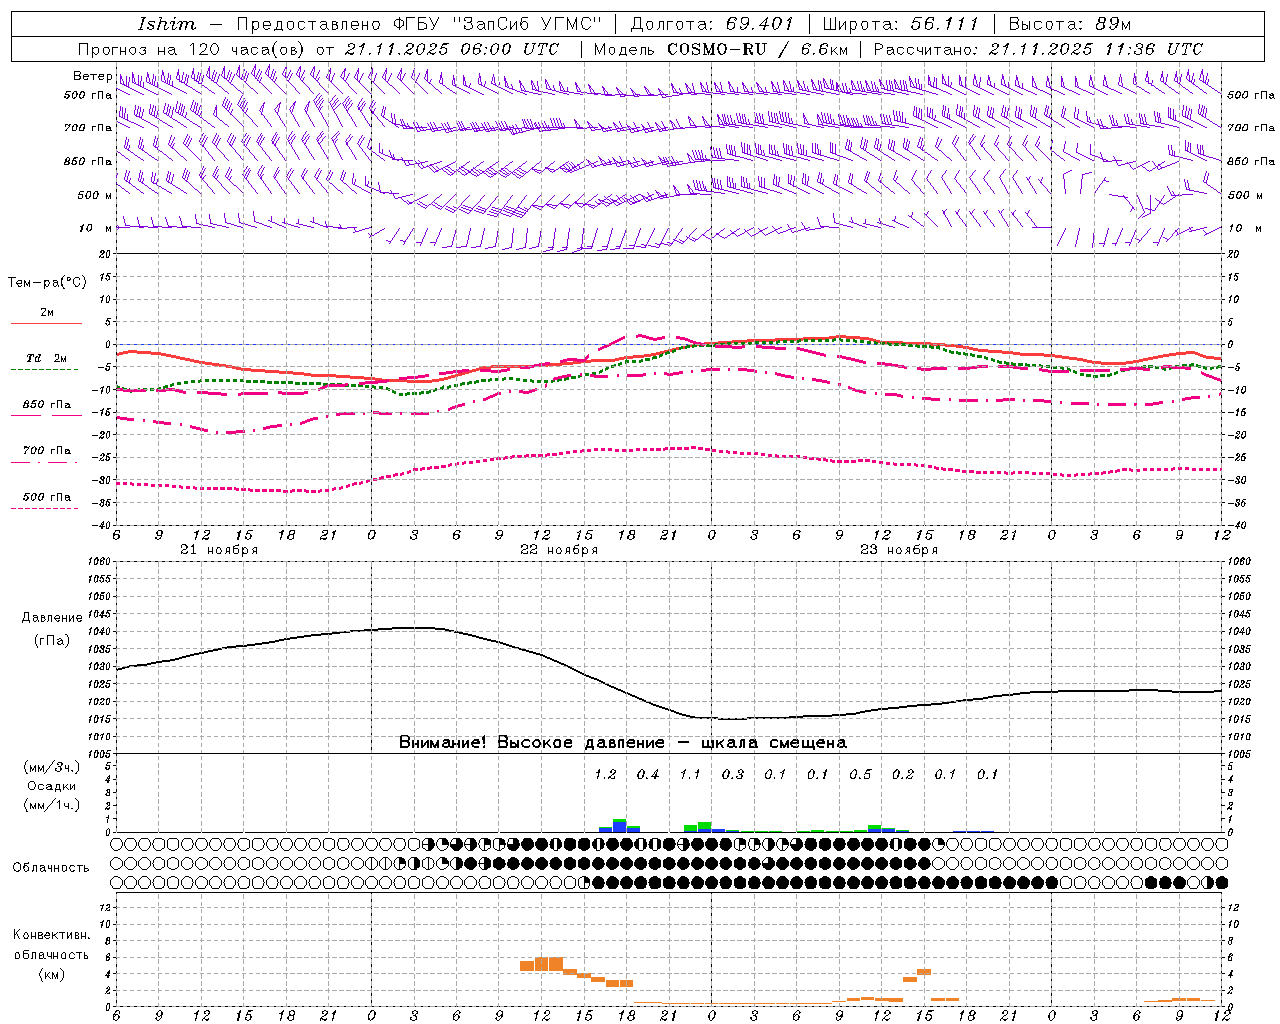Click the "Тем-ра(°C)" temperature label
The width and height of the screenshot is (1280, 1024).
click(x=47, y=283)
